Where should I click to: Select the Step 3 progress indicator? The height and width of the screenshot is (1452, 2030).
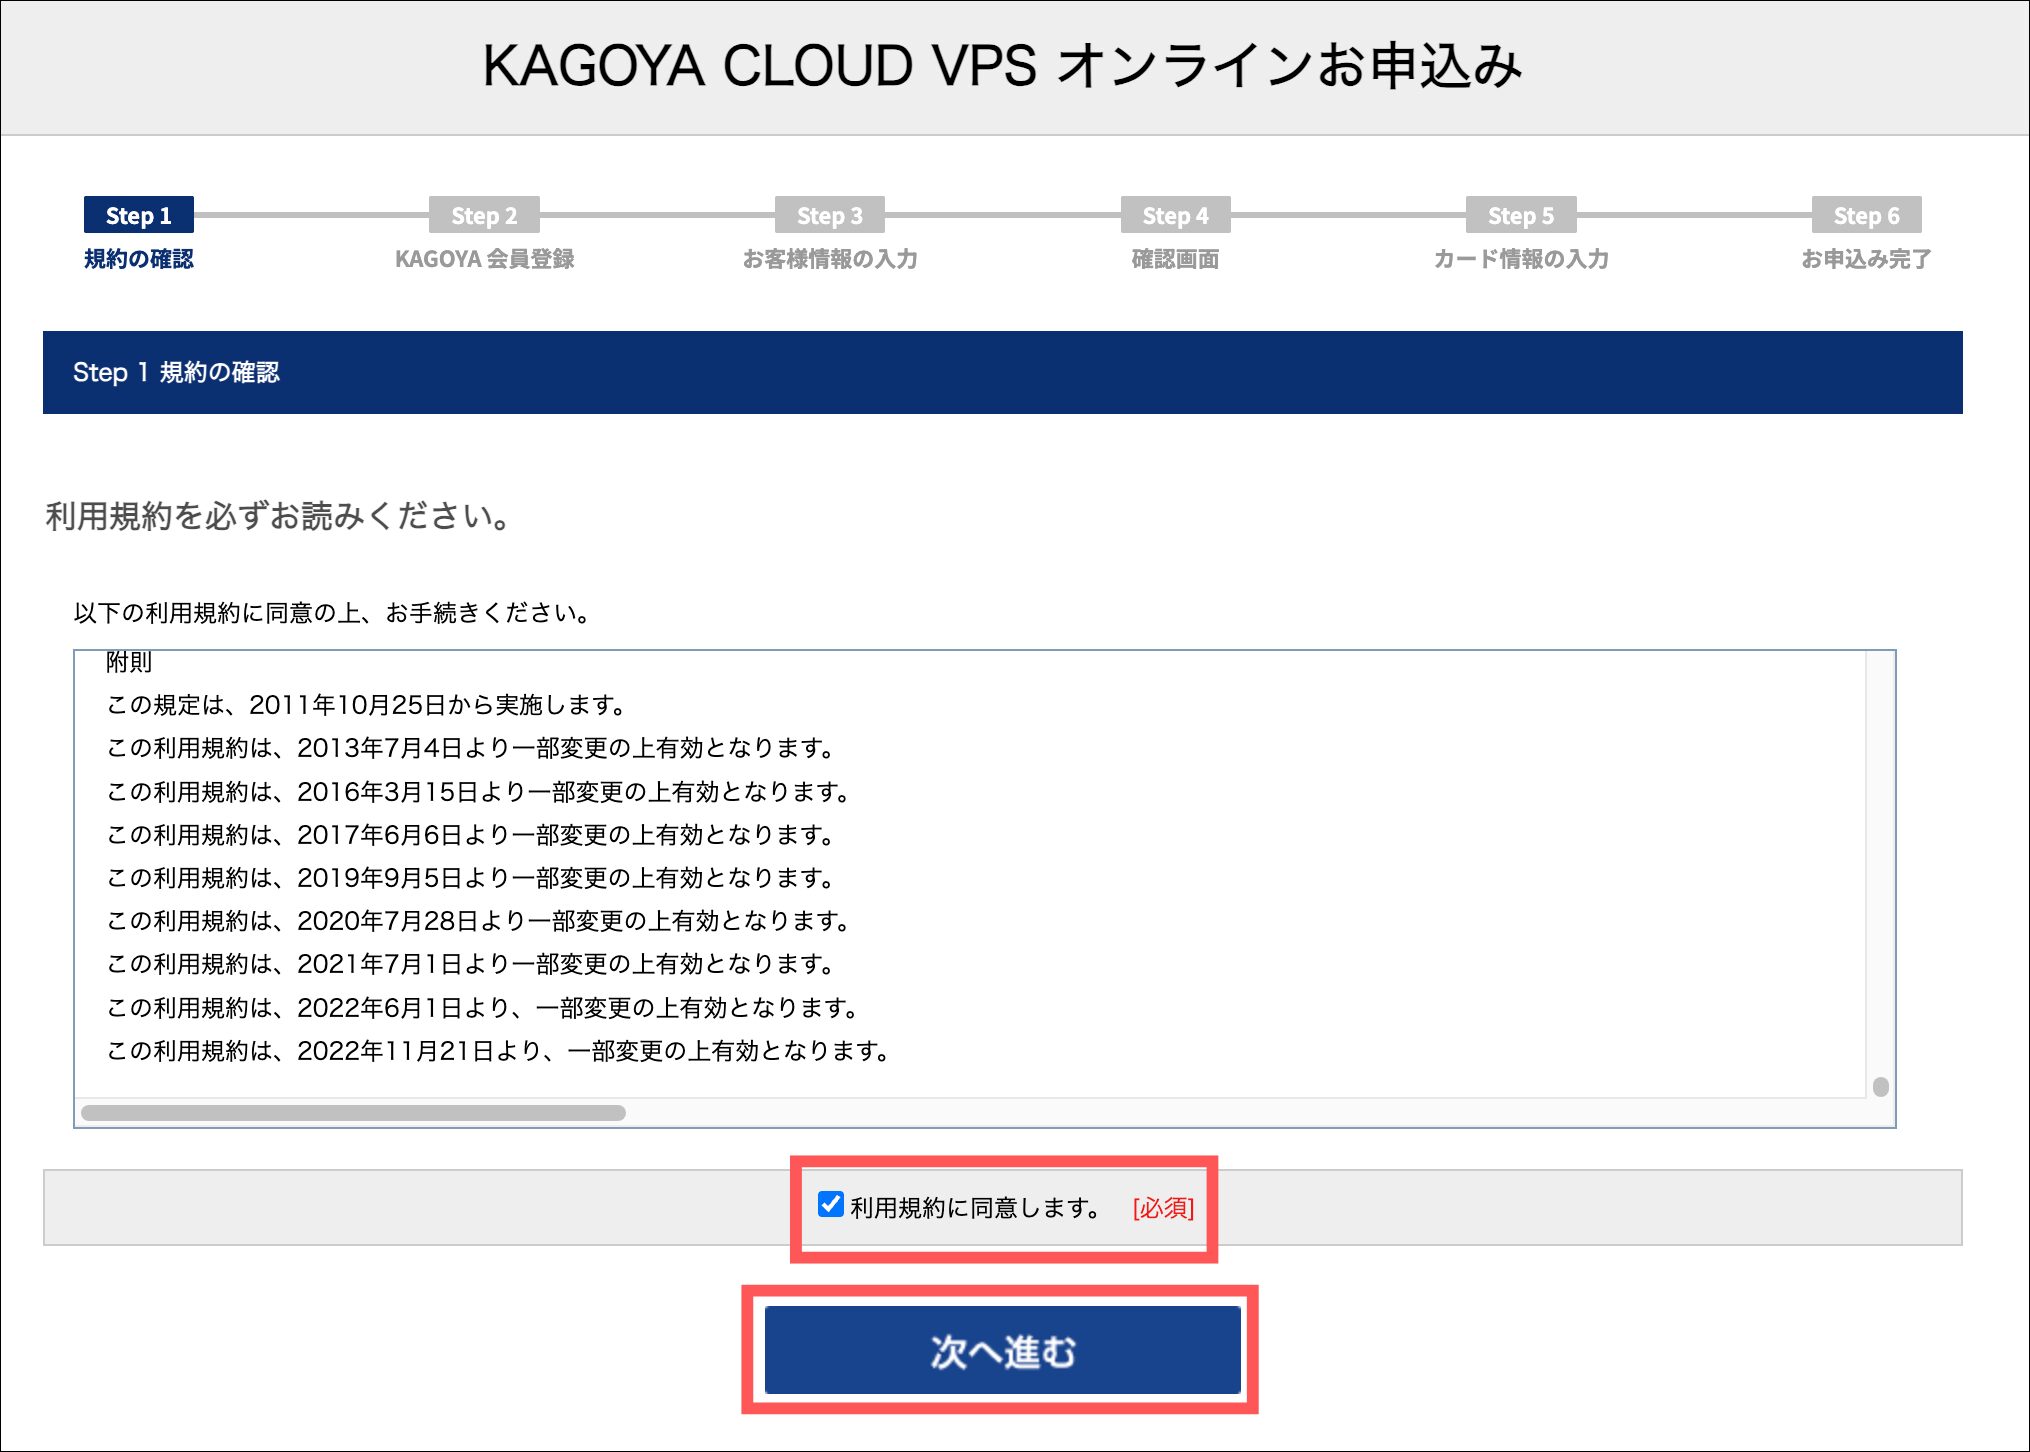coord(829,215)
